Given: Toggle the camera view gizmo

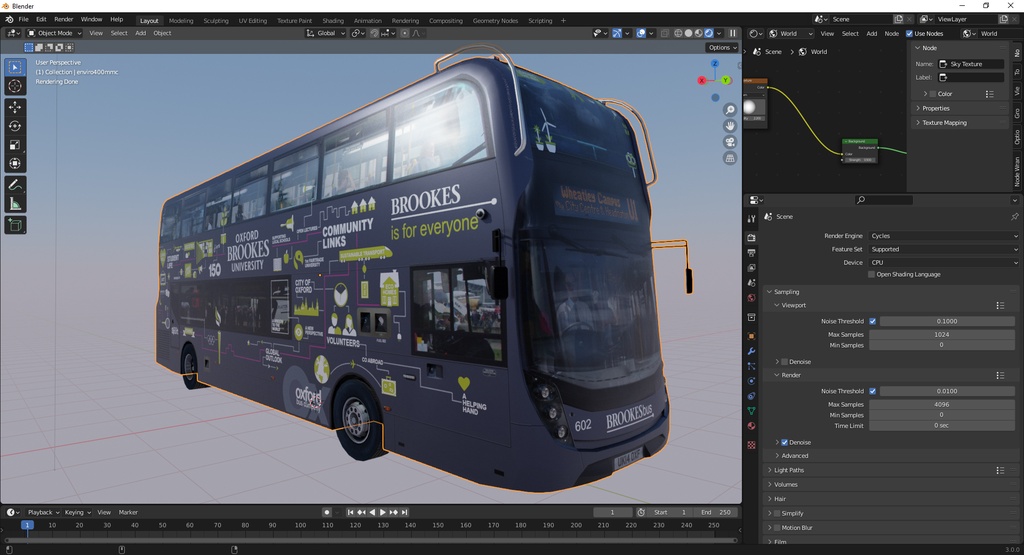Looking at the screenshot, I should pos(730,142).
